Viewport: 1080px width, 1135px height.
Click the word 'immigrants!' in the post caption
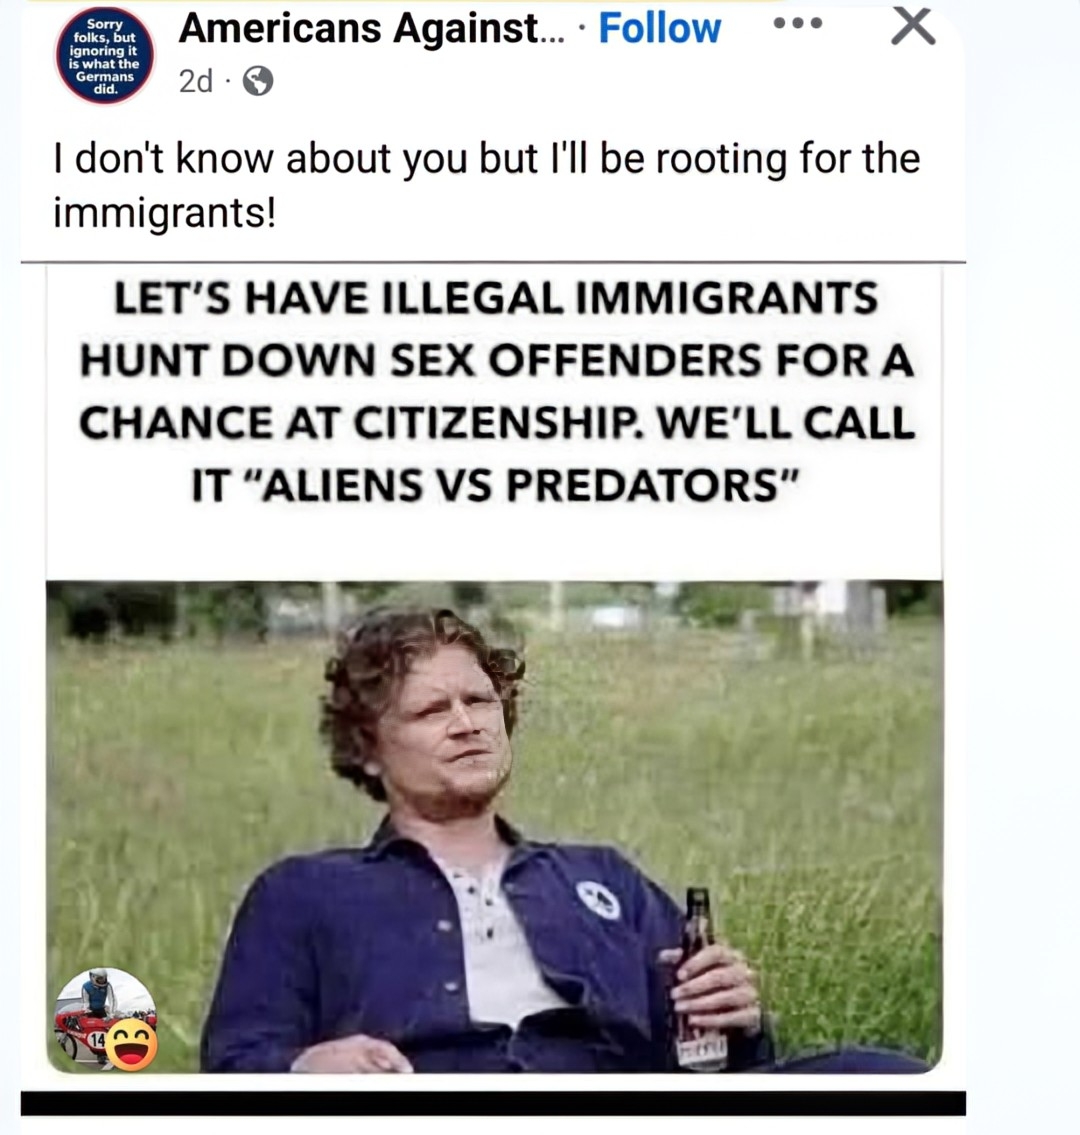(x=164, y=213)
